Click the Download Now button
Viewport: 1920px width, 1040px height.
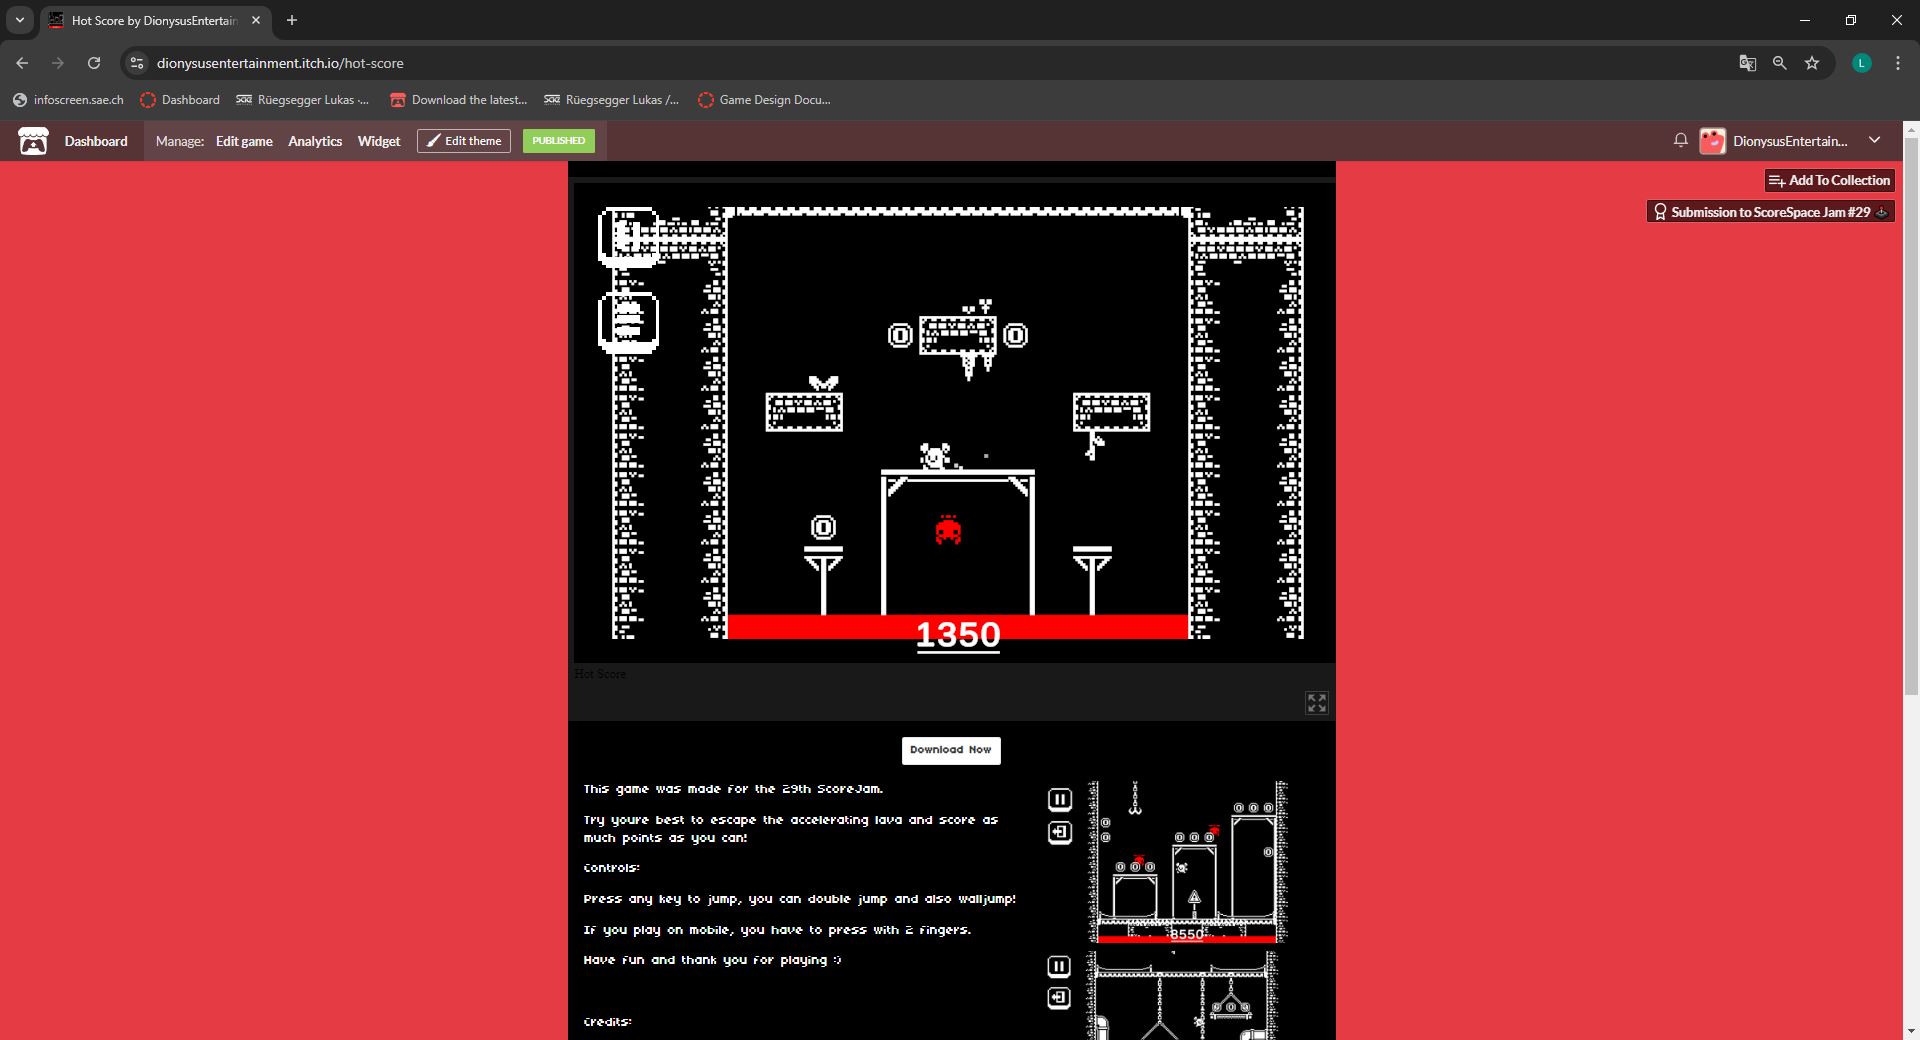coord(950,750)
